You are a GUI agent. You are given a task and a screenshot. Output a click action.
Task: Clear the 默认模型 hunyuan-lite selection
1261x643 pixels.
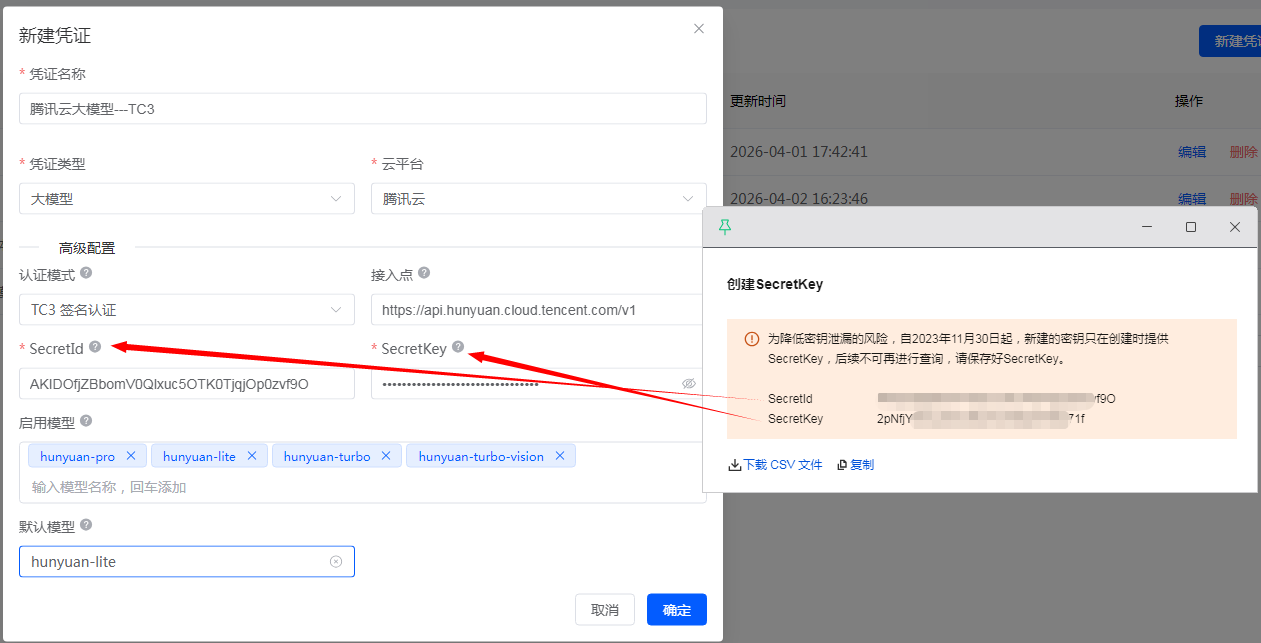336,562
